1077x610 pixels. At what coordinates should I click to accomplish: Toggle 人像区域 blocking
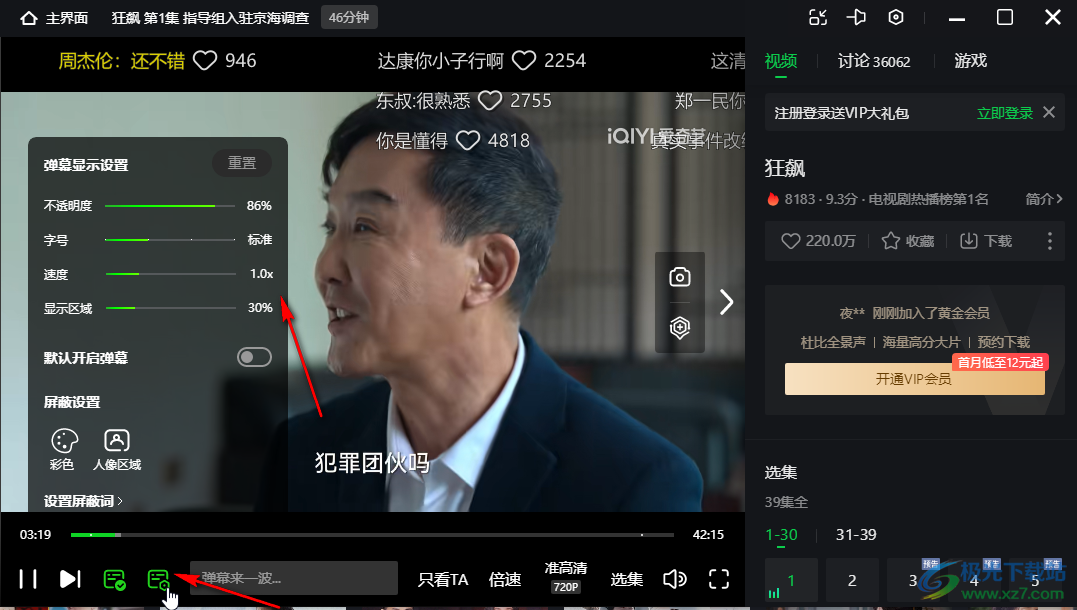point(117,450)
